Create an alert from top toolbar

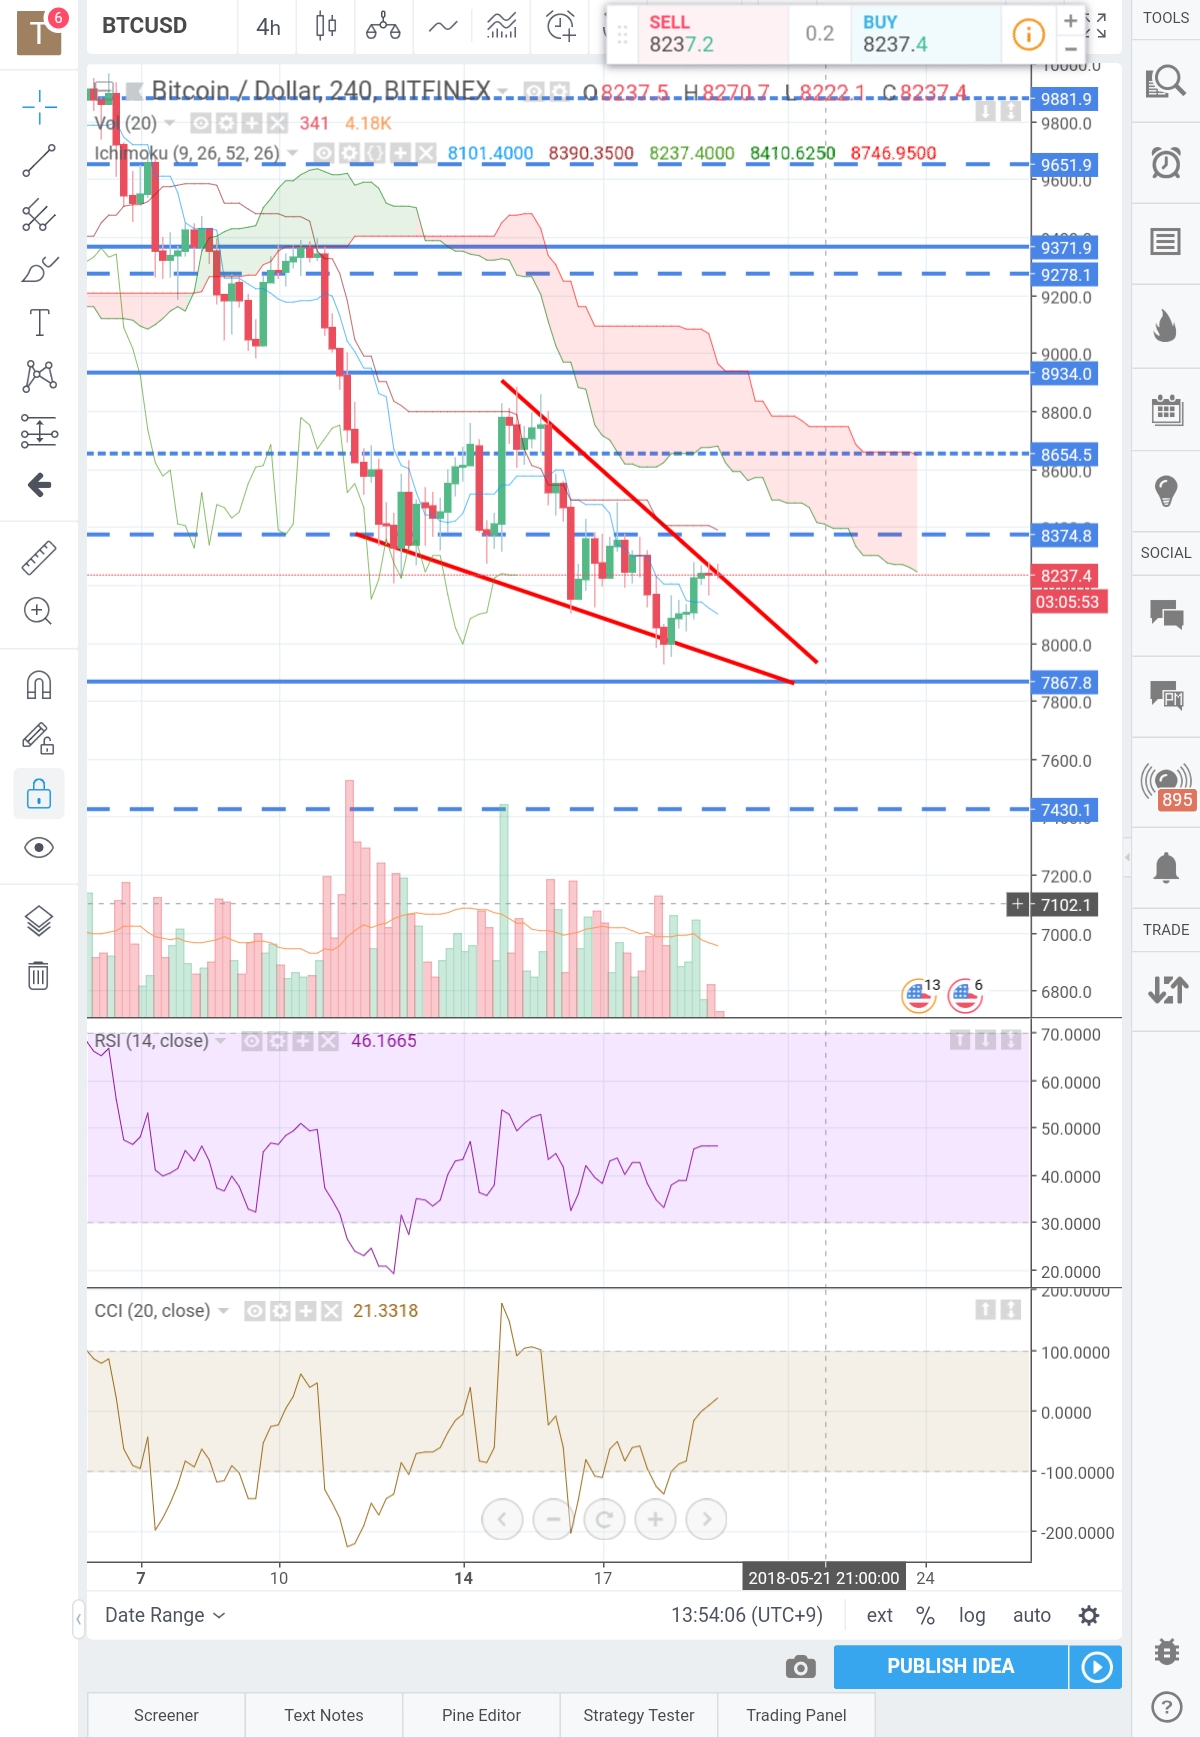[561, 27]
